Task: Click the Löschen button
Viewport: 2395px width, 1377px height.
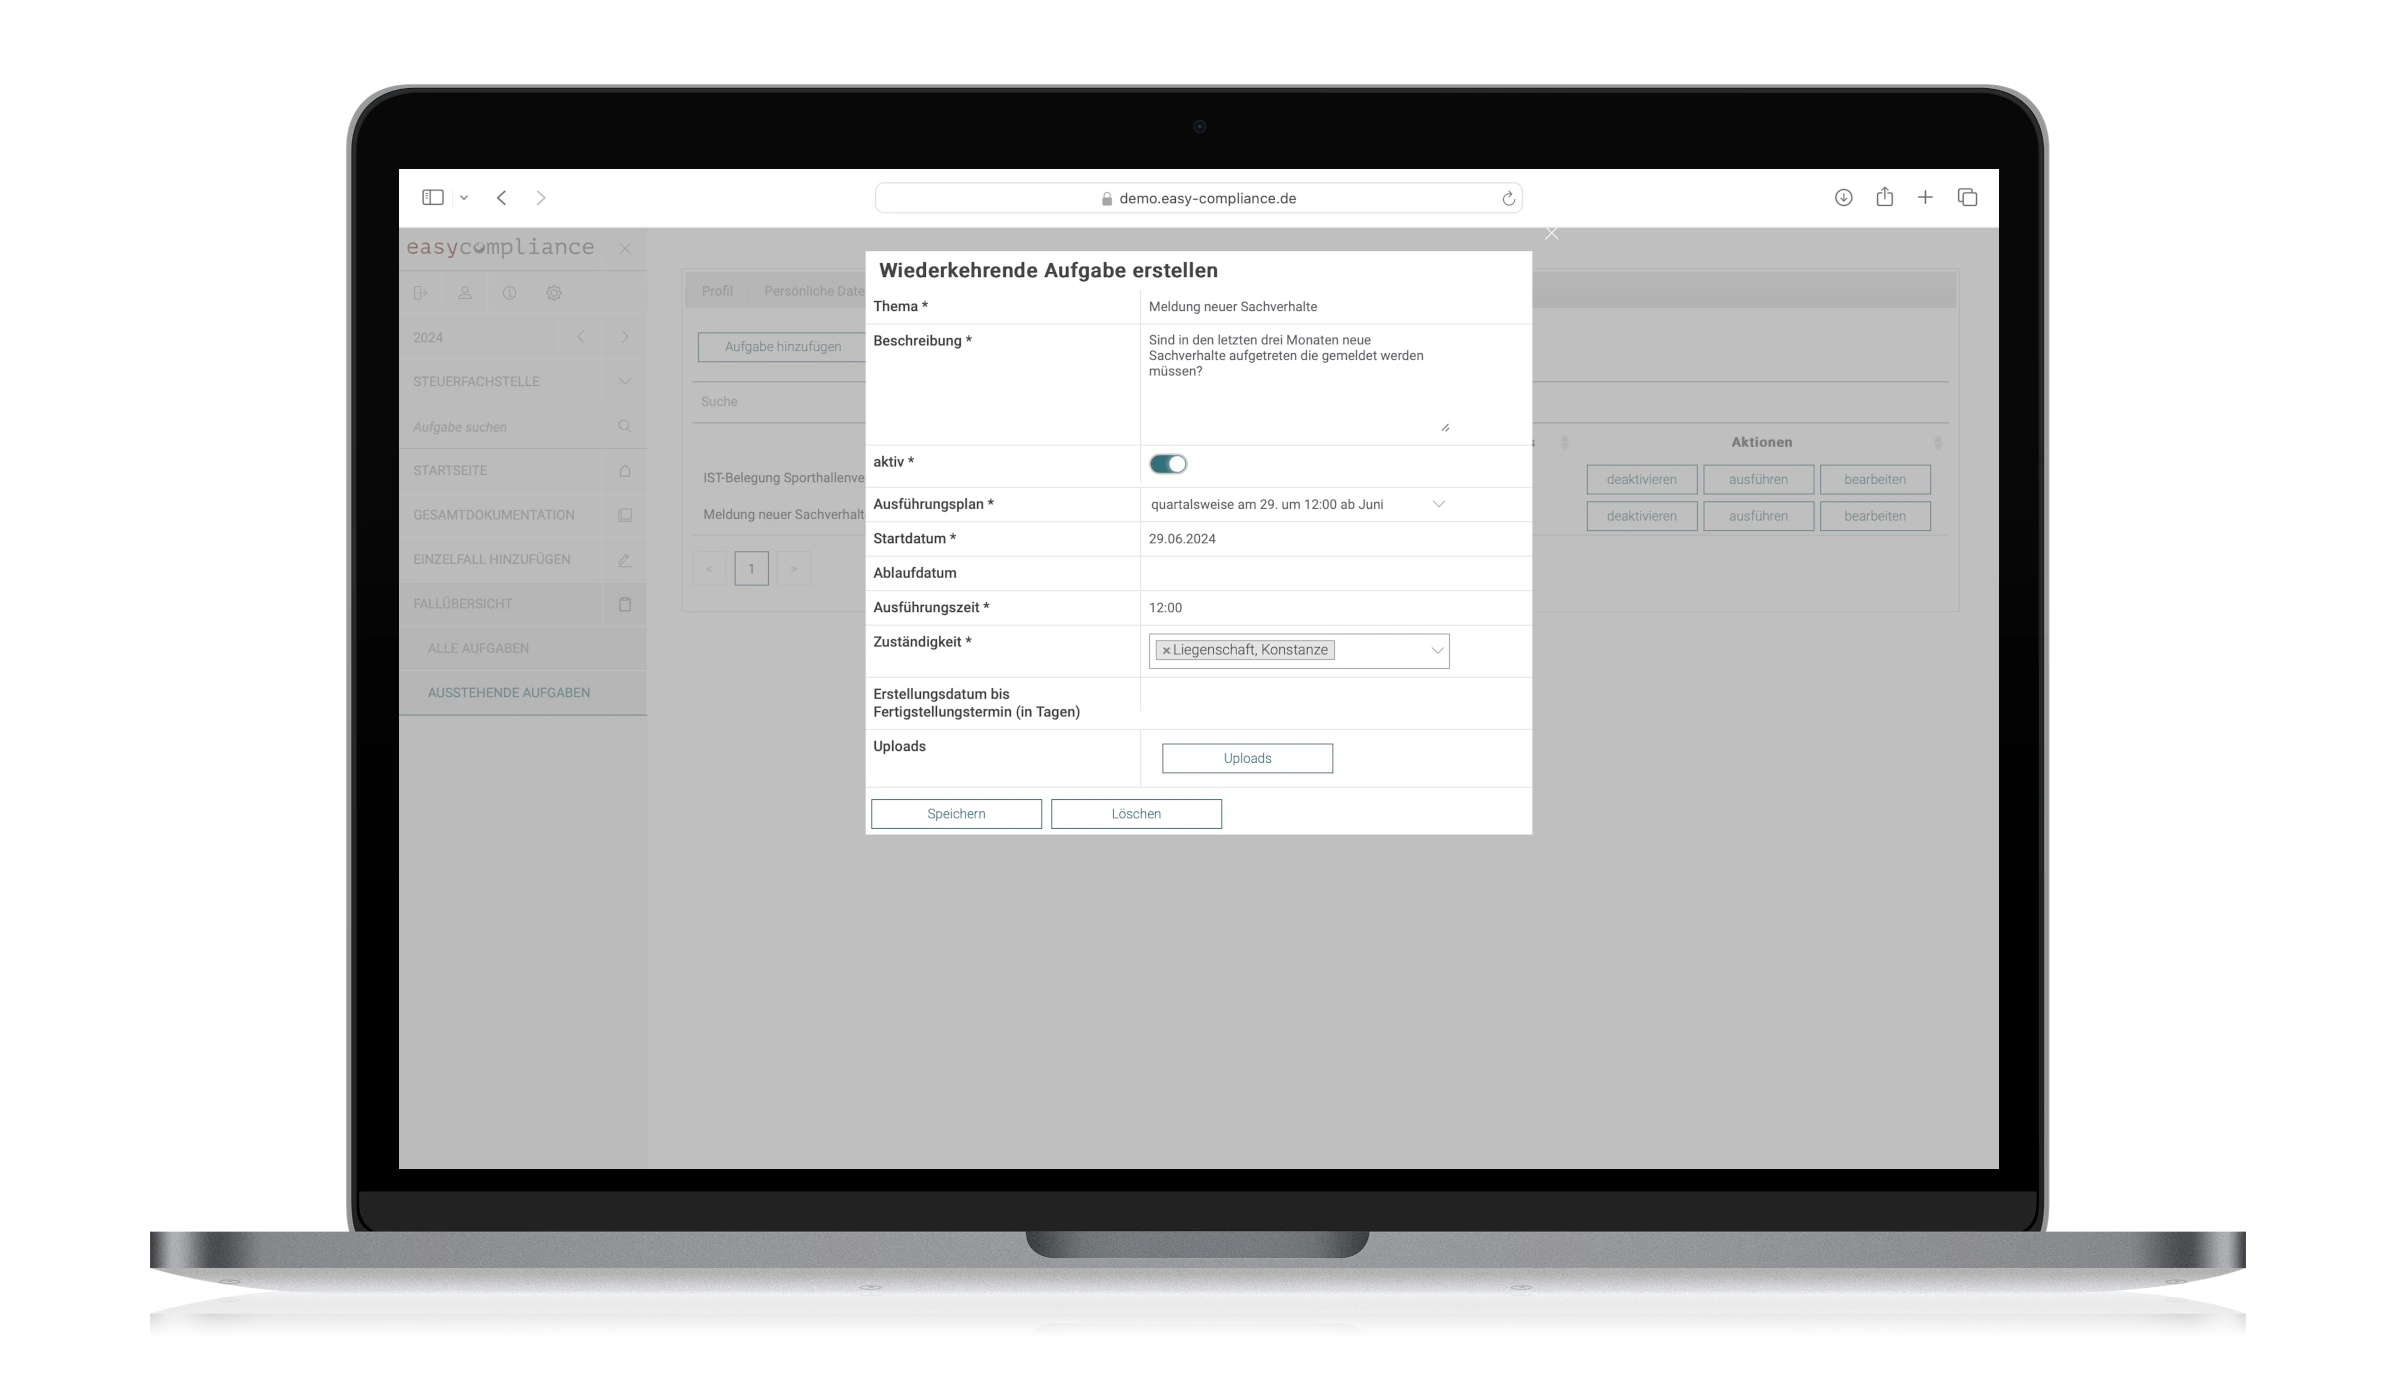Action: (1135, 813)
